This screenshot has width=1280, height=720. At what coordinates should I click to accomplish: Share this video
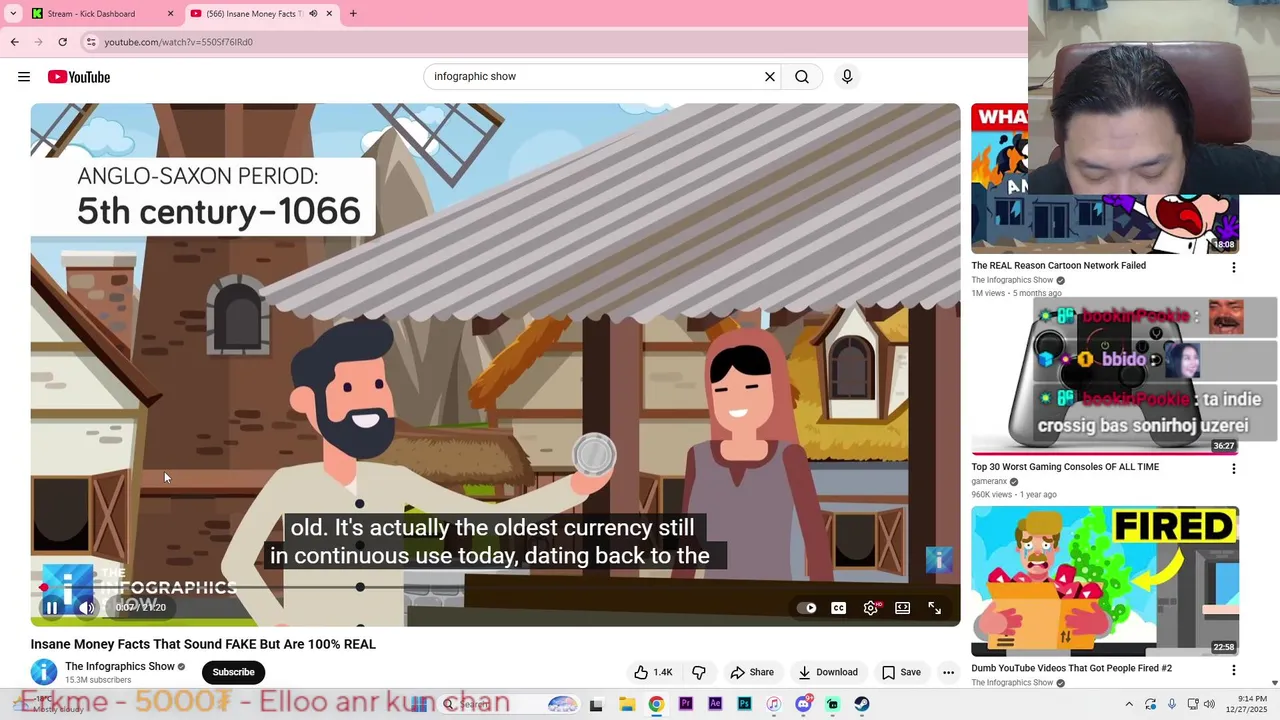coord(752,672)
